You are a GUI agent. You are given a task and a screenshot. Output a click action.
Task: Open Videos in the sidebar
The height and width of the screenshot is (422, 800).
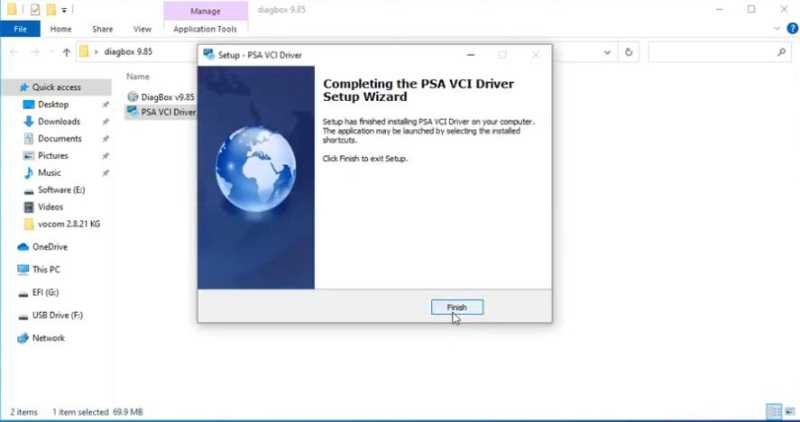coord(51,207)
